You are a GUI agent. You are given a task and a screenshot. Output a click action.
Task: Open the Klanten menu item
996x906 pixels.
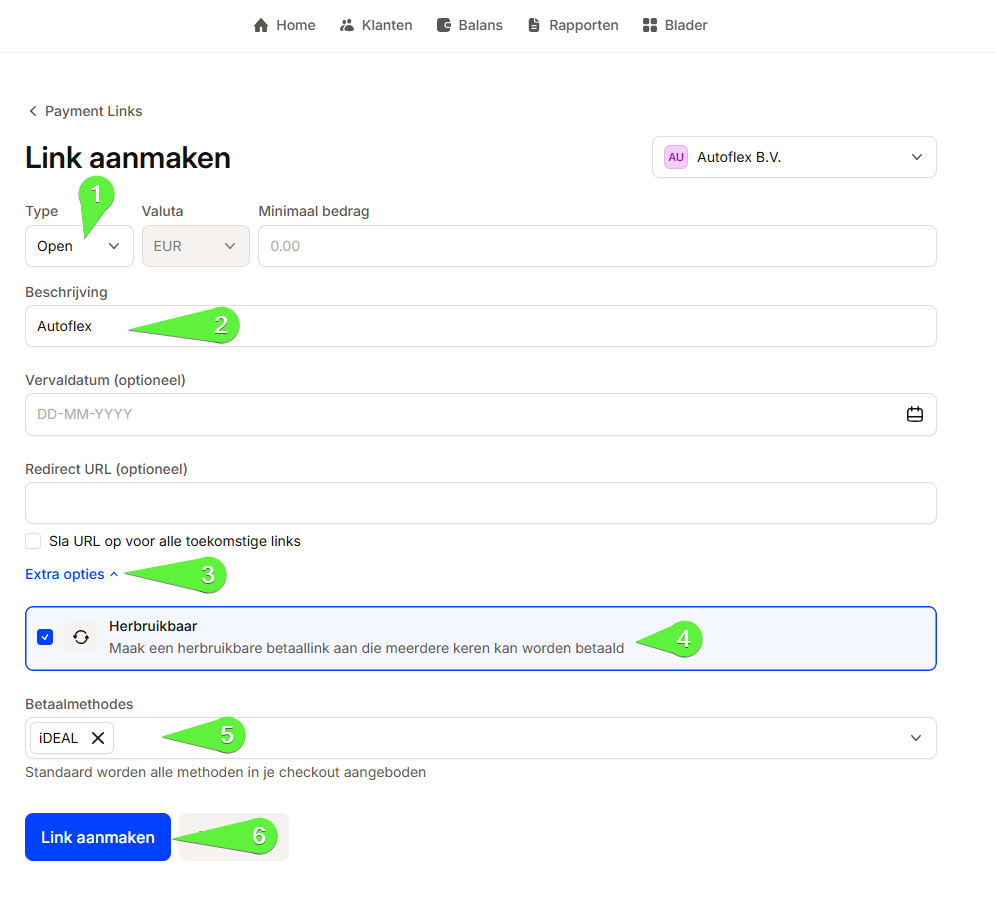(387, 25)
